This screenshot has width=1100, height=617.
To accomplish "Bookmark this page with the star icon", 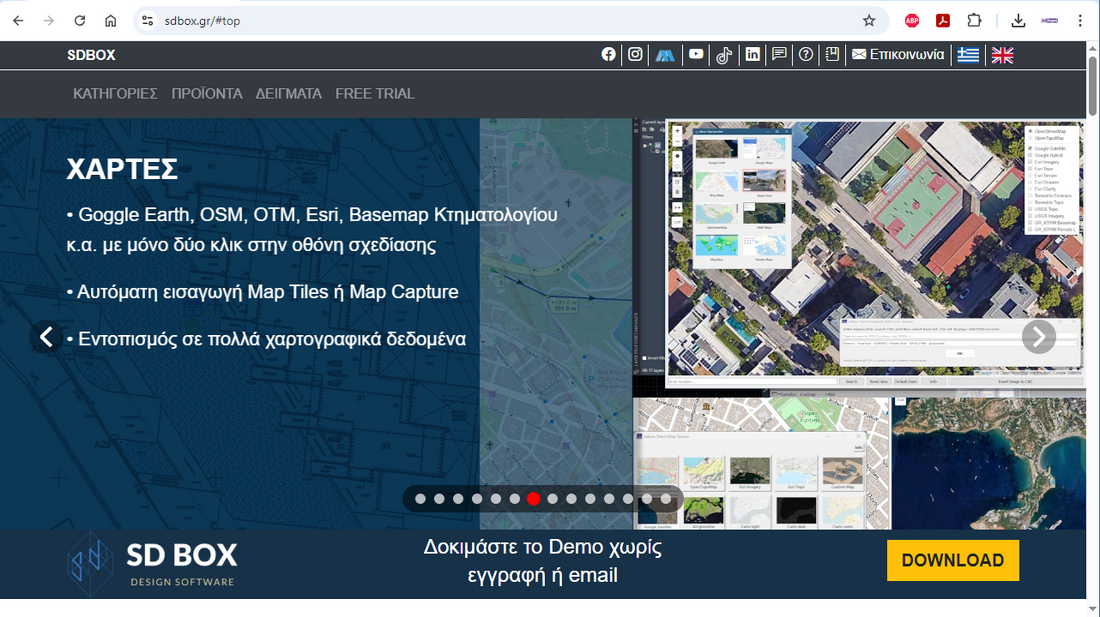I will [x=869, y=20].
